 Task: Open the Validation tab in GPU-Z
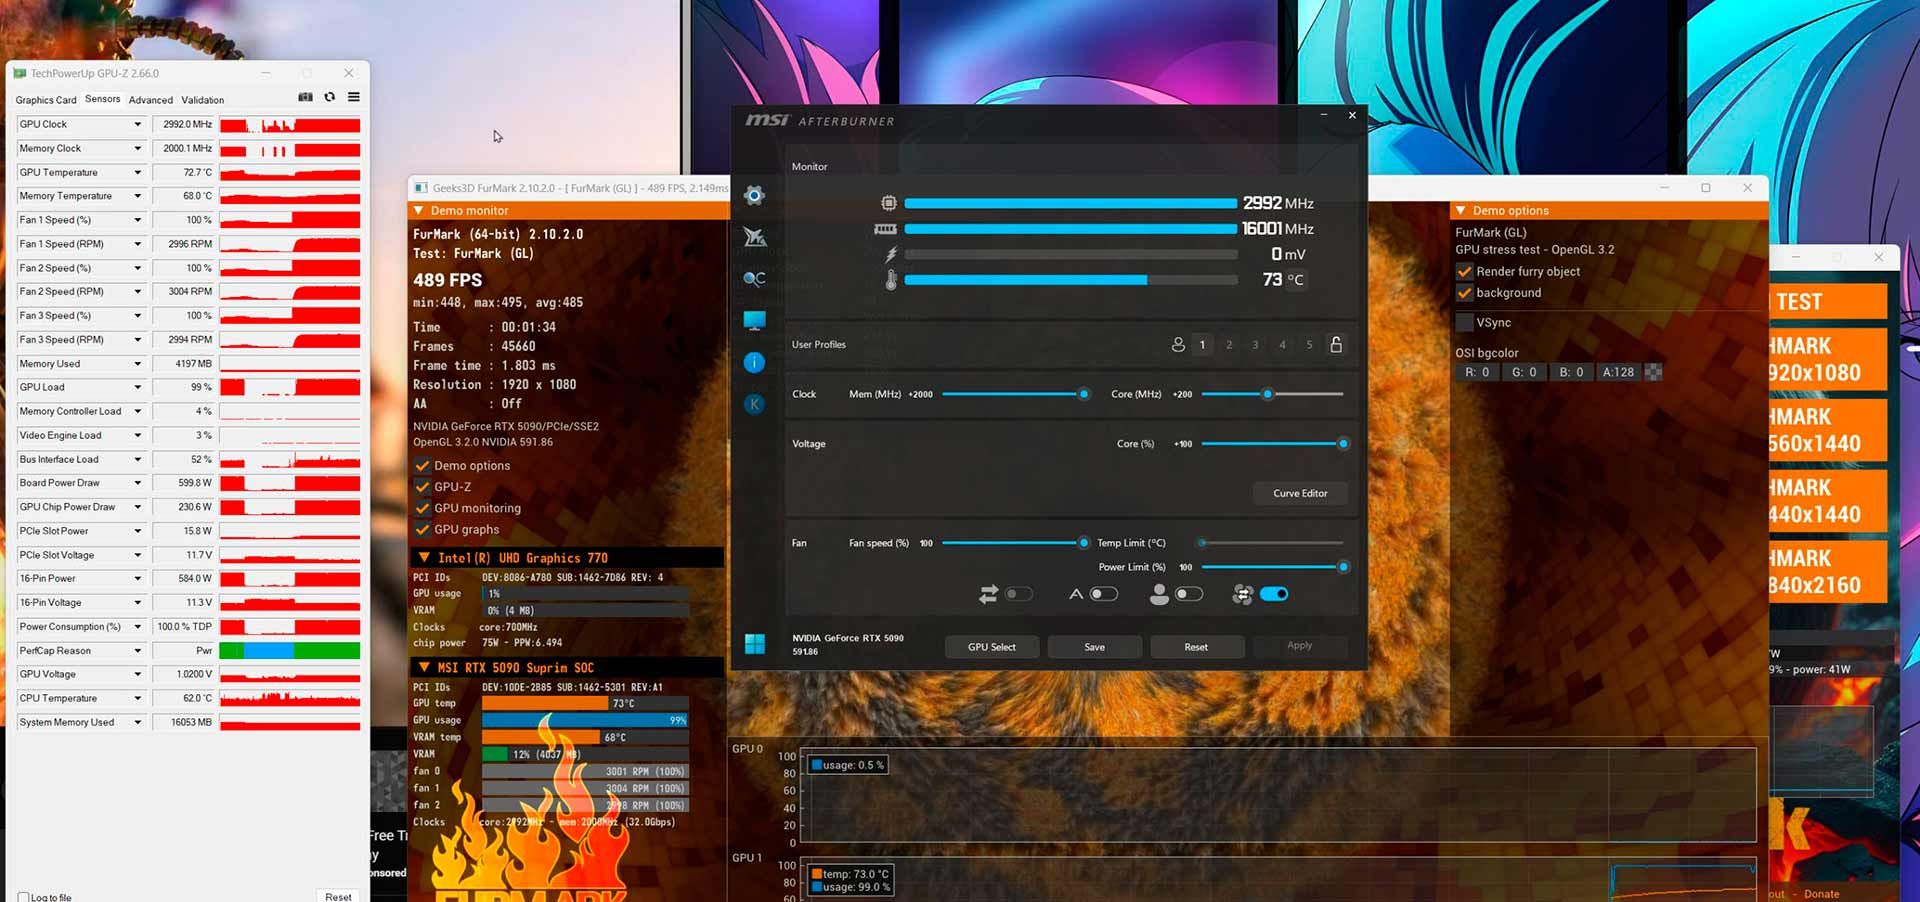(202, 100)
